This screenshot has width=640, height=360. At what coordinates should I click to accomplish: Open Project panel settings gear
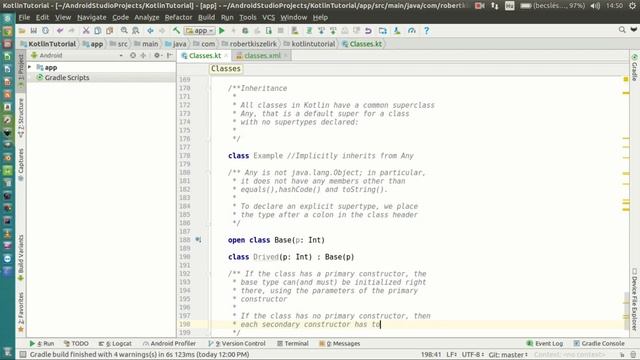(x=157, y=56)
